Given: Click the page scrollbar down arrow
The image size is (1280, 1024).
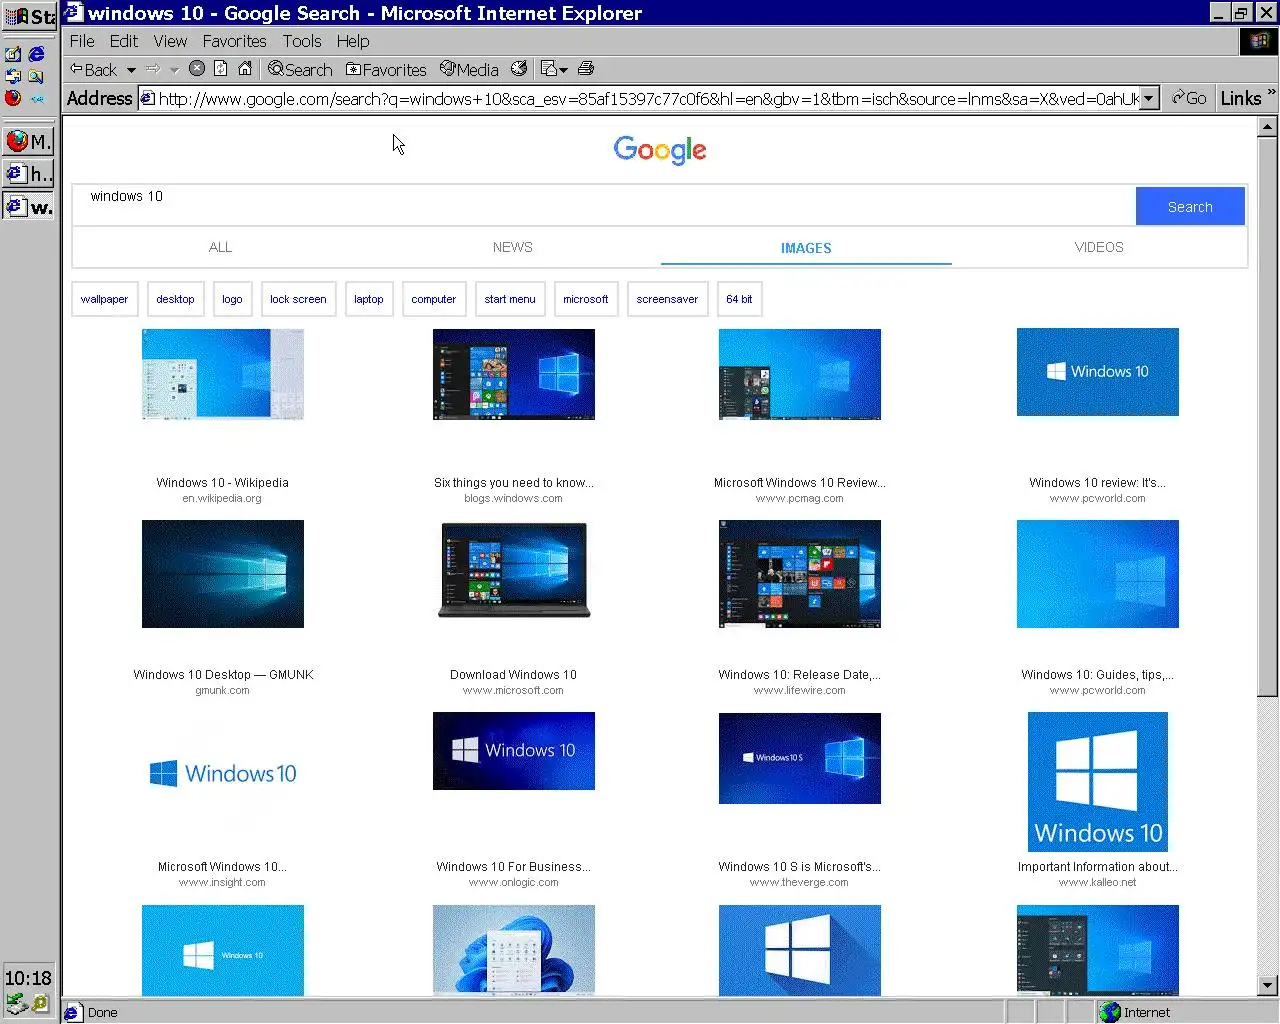Looking at the screenshot, I should (1267, 986).
